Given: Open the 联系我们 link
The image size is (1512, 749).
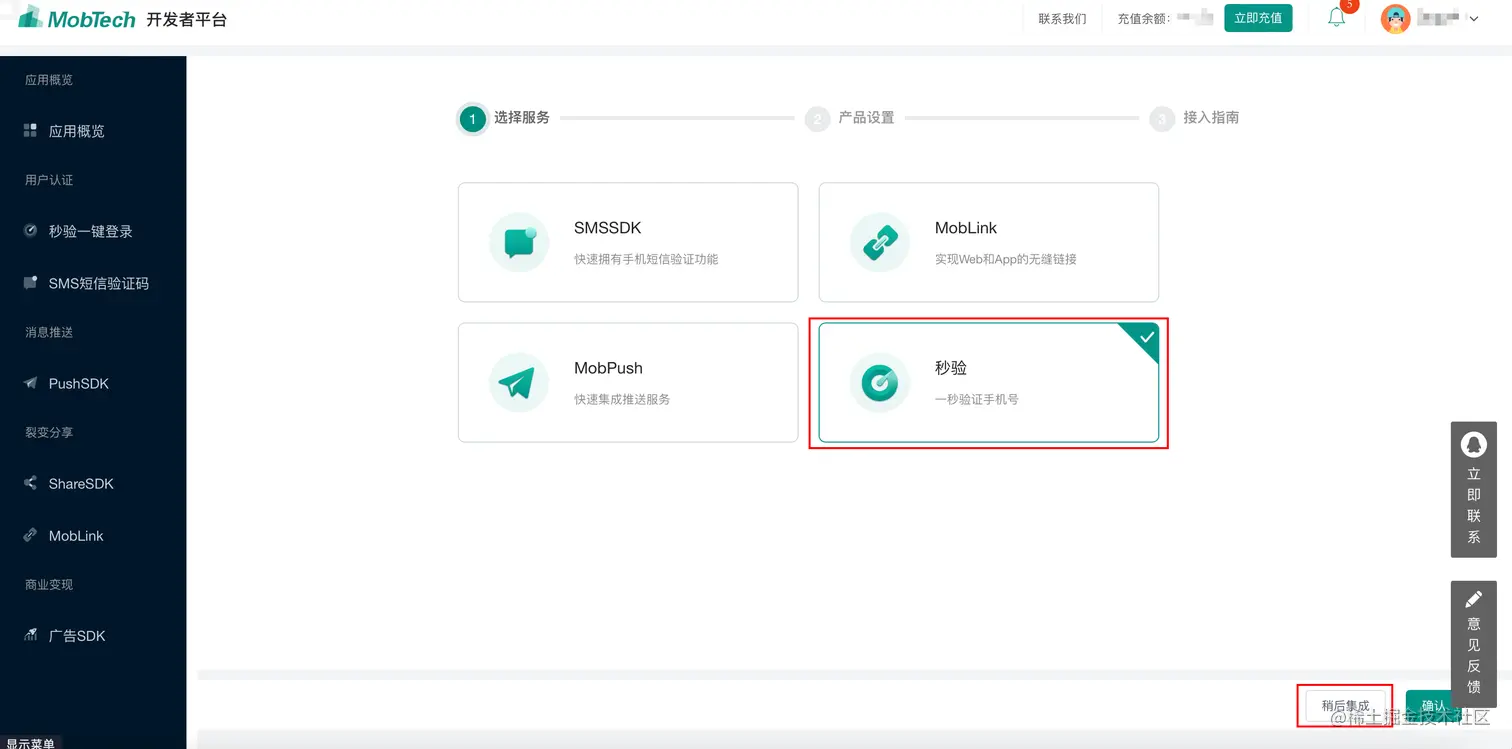Looking at the screenshot, I should point(1062,18).
